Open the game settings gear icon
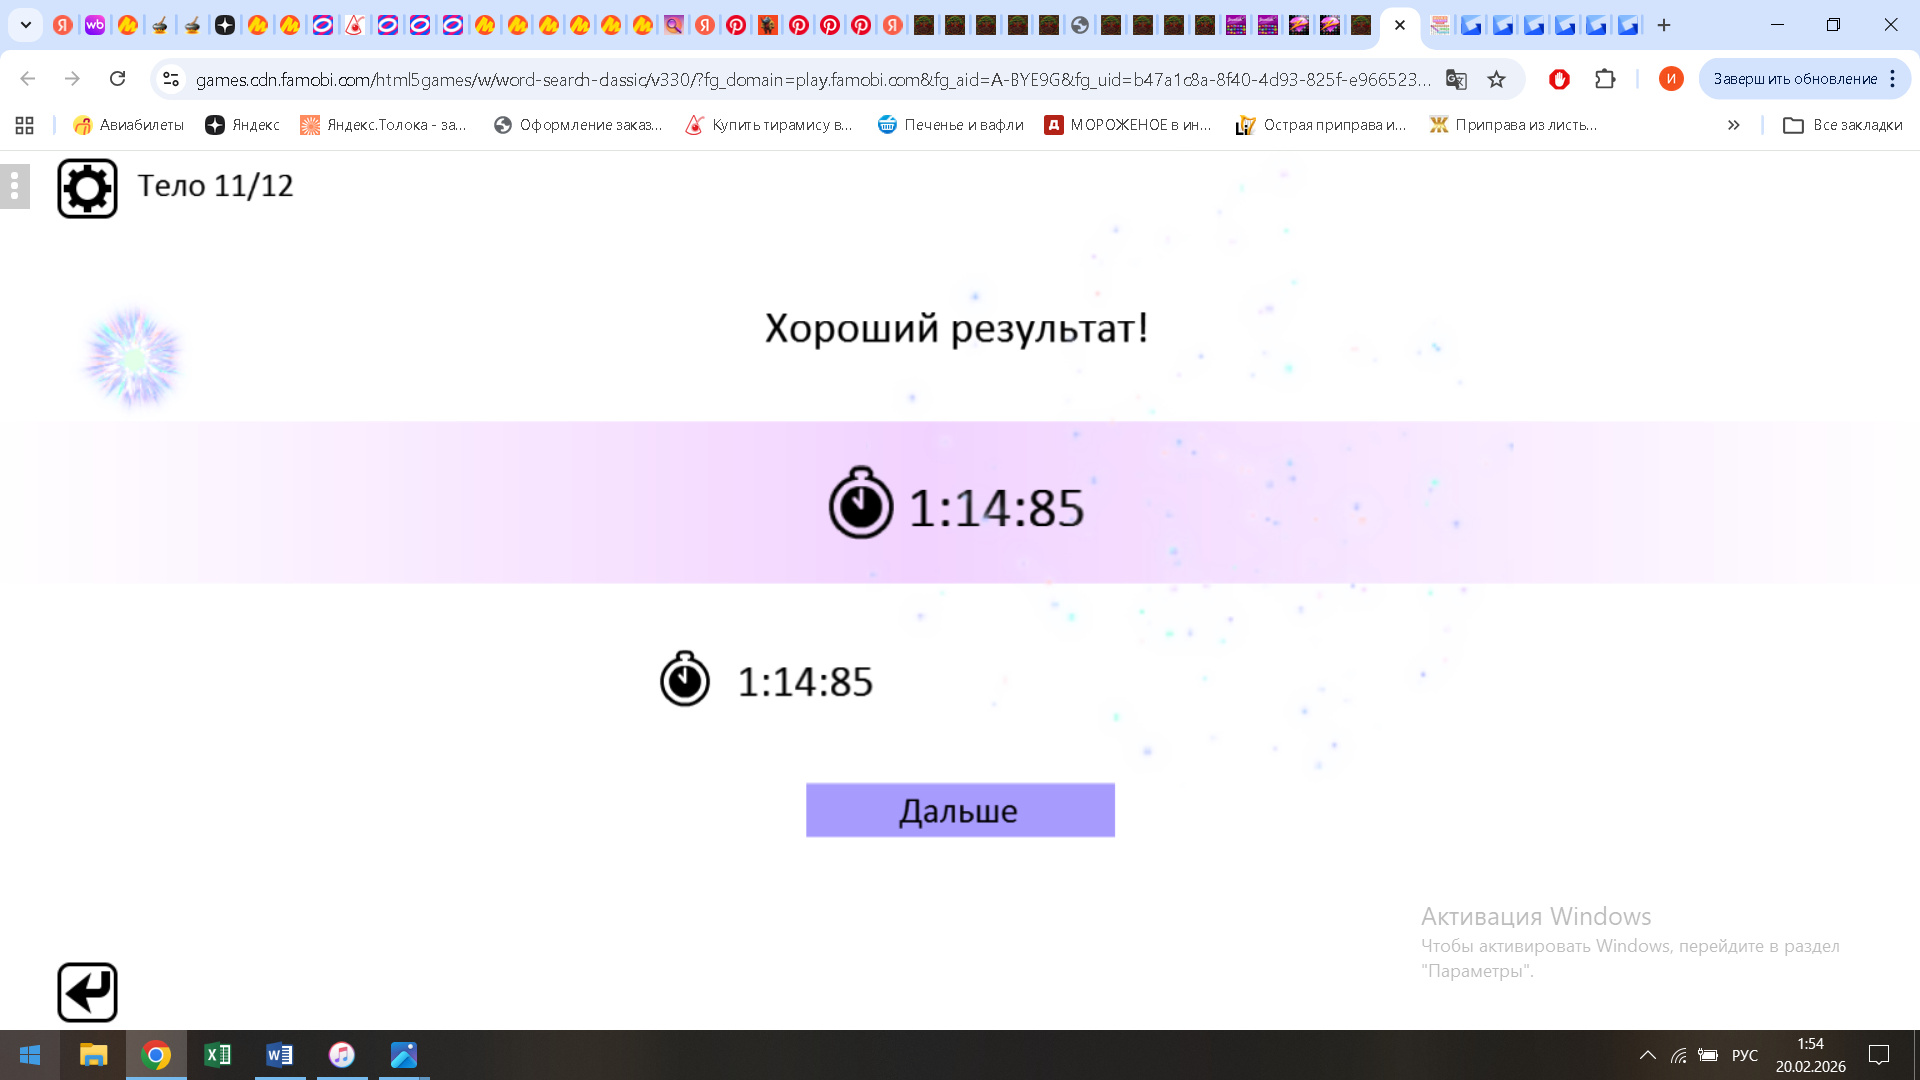Viewport: 1920px width, 1080px height. (87, 186)
